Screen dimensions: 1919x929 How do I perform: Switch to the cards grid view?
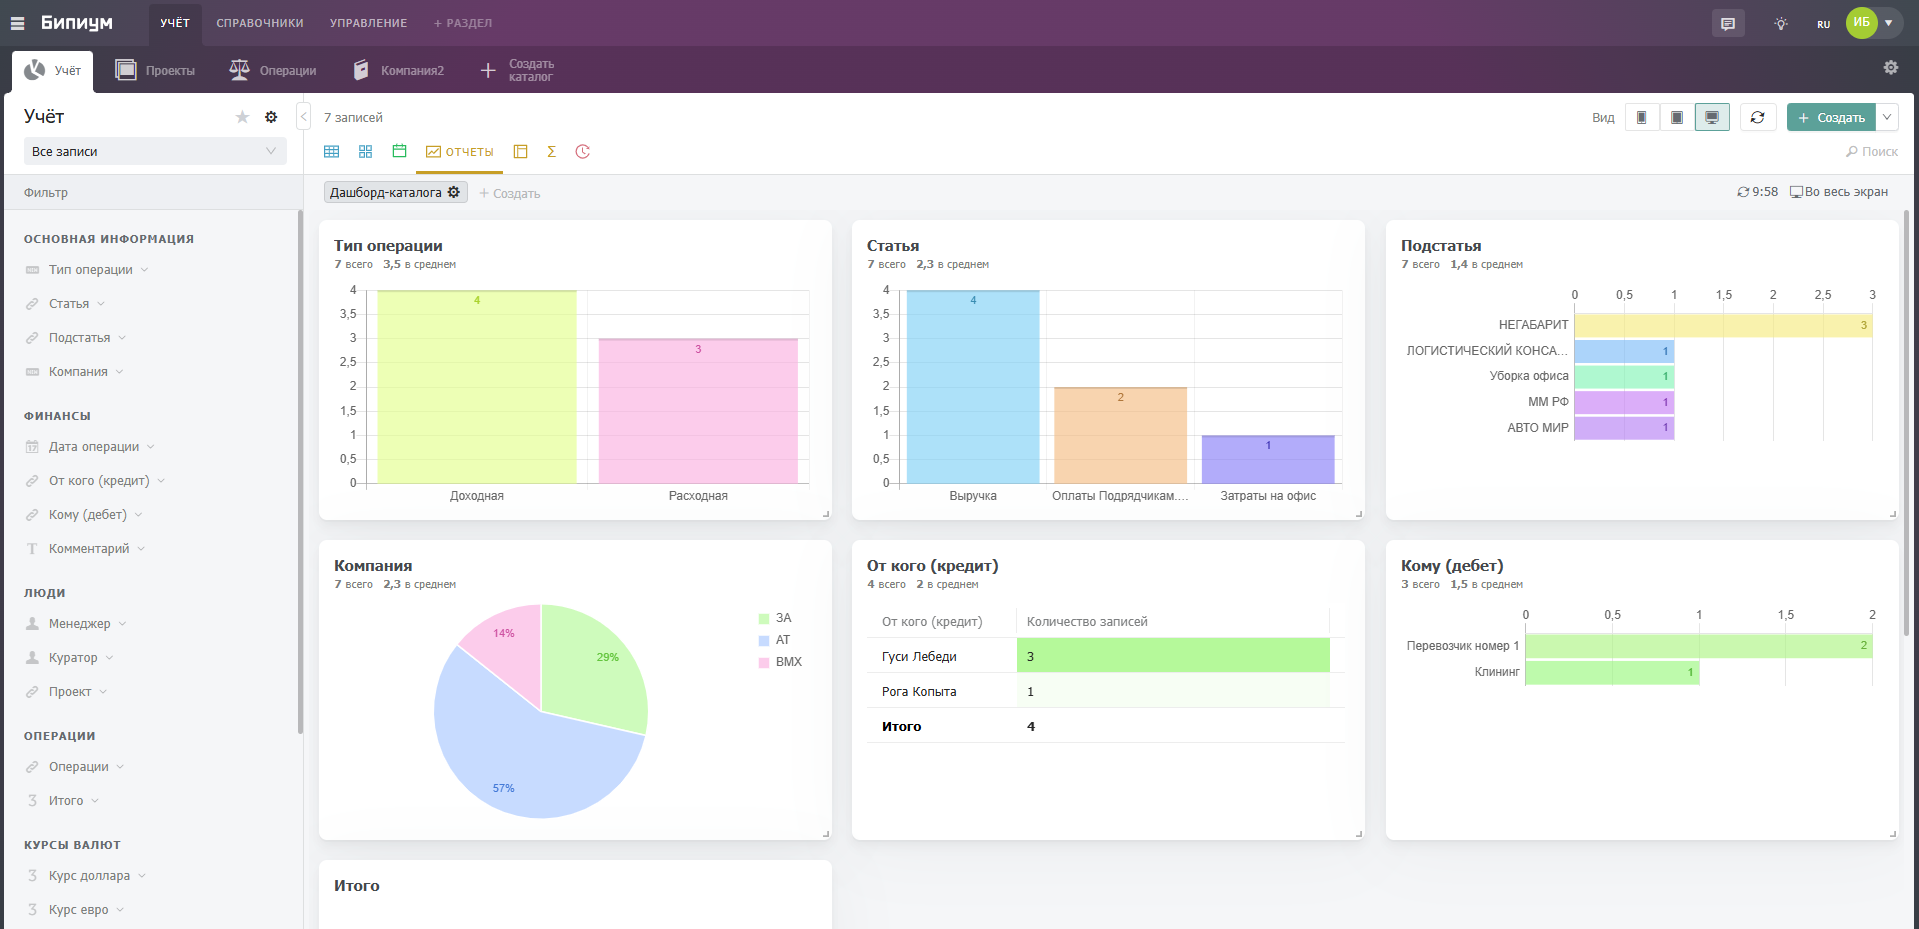(x=366, y=152)
